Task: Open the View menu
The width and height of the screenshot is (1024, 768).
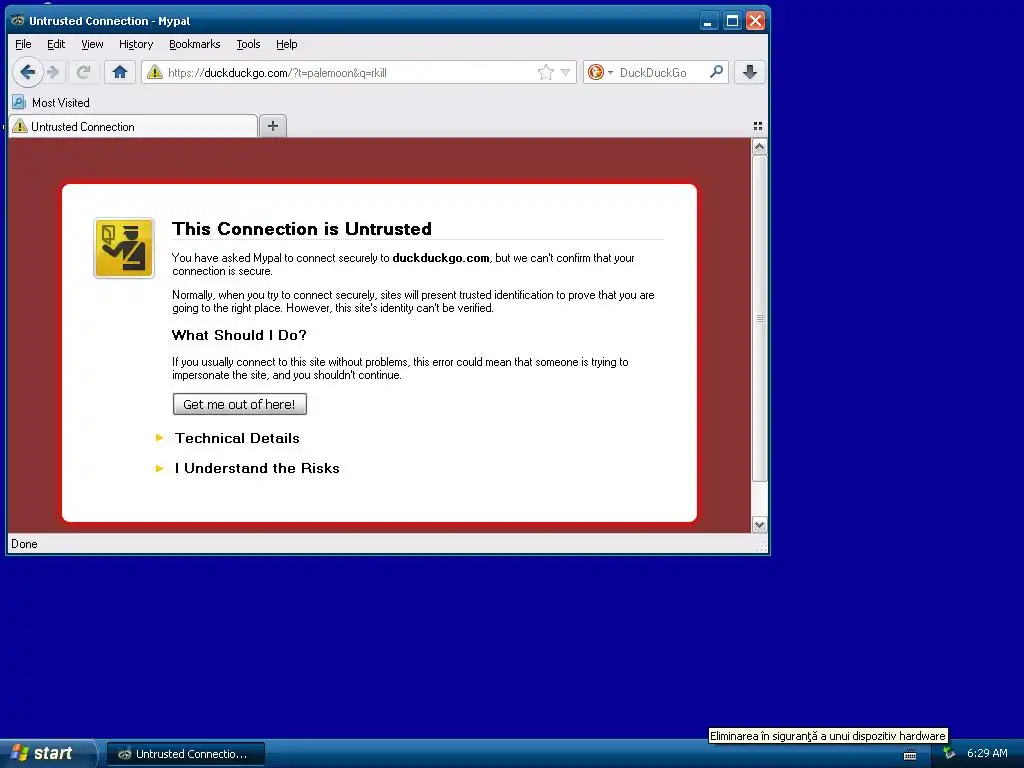Action: pos(92,44)
